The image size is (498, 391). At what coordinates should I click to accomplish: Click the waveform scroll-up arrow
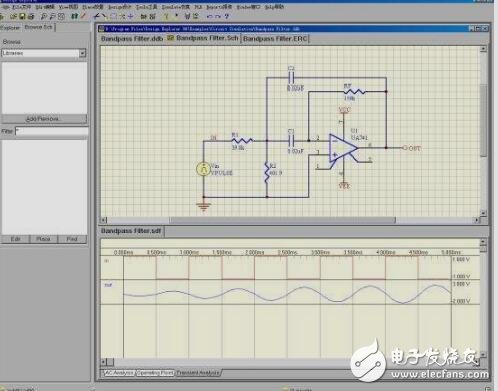tap(483, 241)
